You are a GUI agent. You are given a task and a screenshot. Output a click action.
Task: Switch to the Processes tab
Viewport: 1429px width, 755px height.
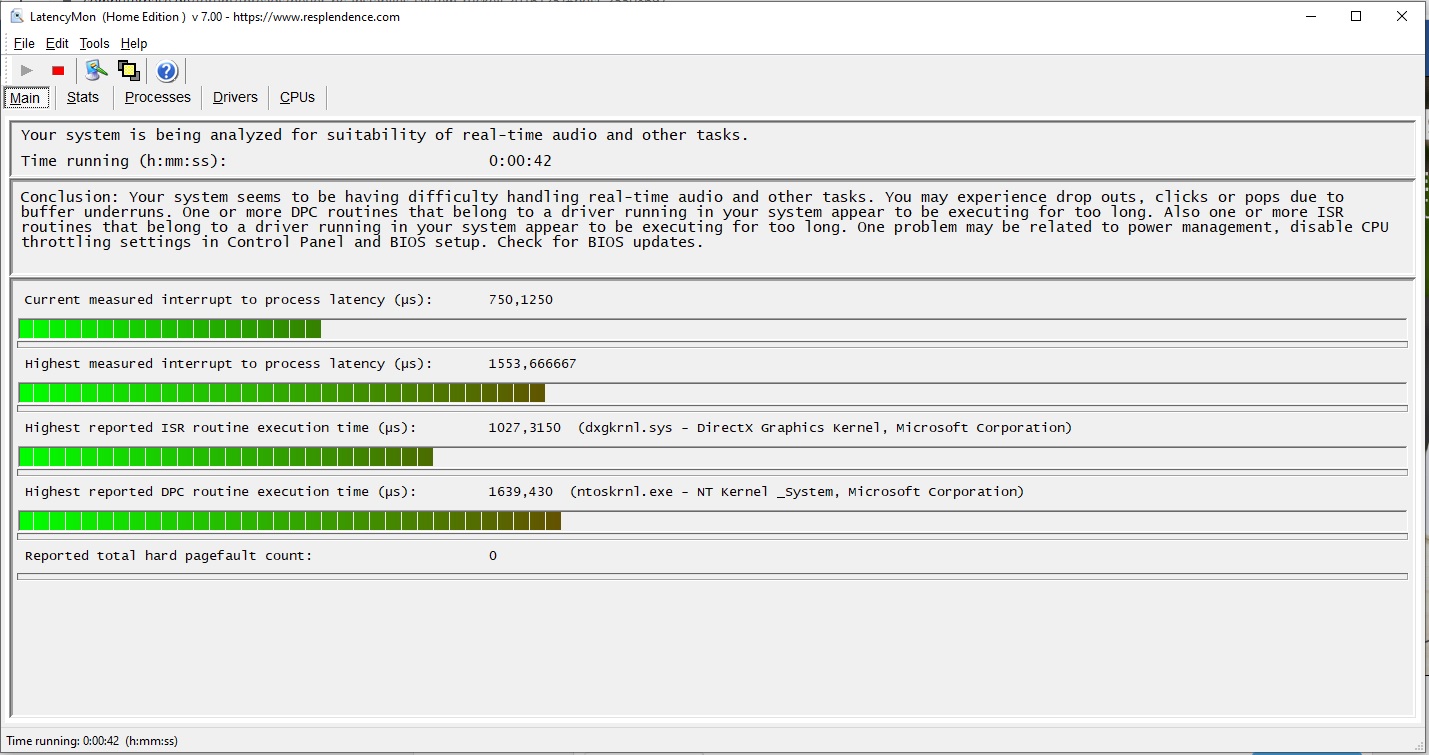tap(157, 97)
